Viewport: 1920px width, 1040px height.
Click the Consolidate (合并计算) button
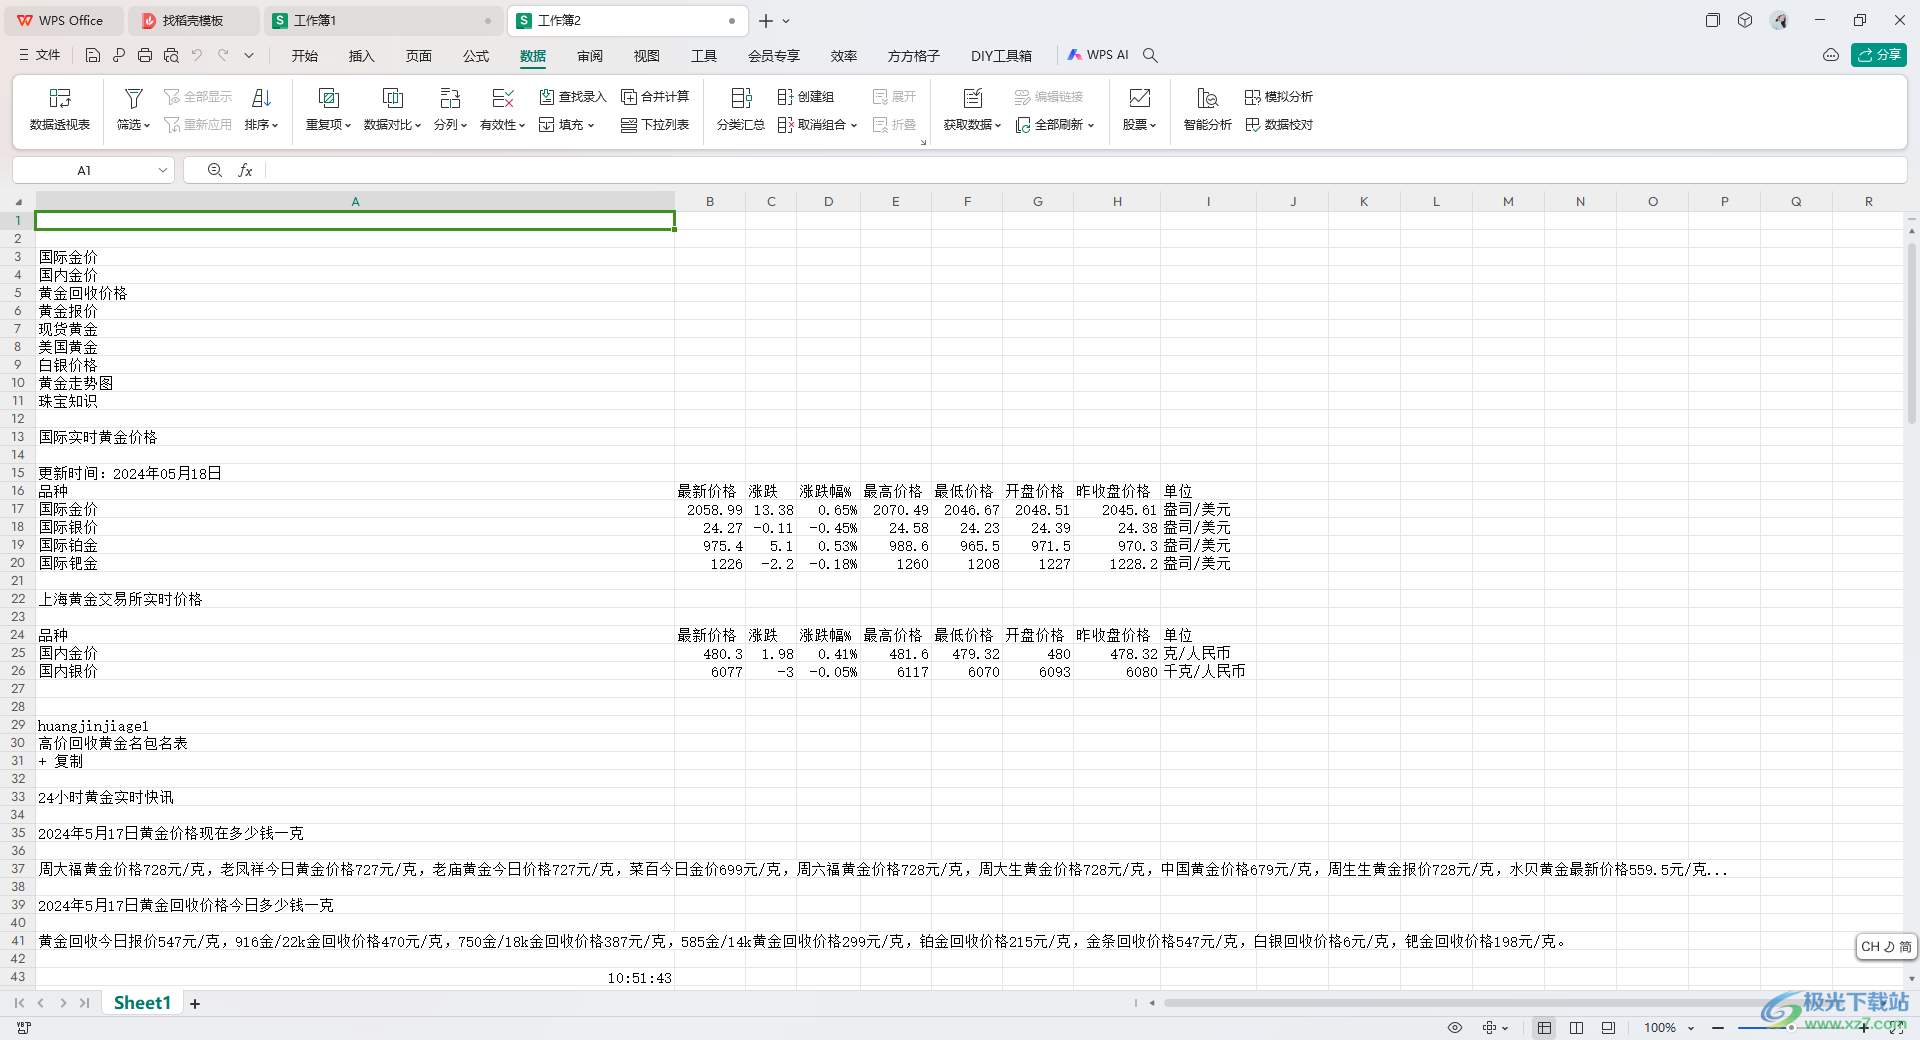655,97
